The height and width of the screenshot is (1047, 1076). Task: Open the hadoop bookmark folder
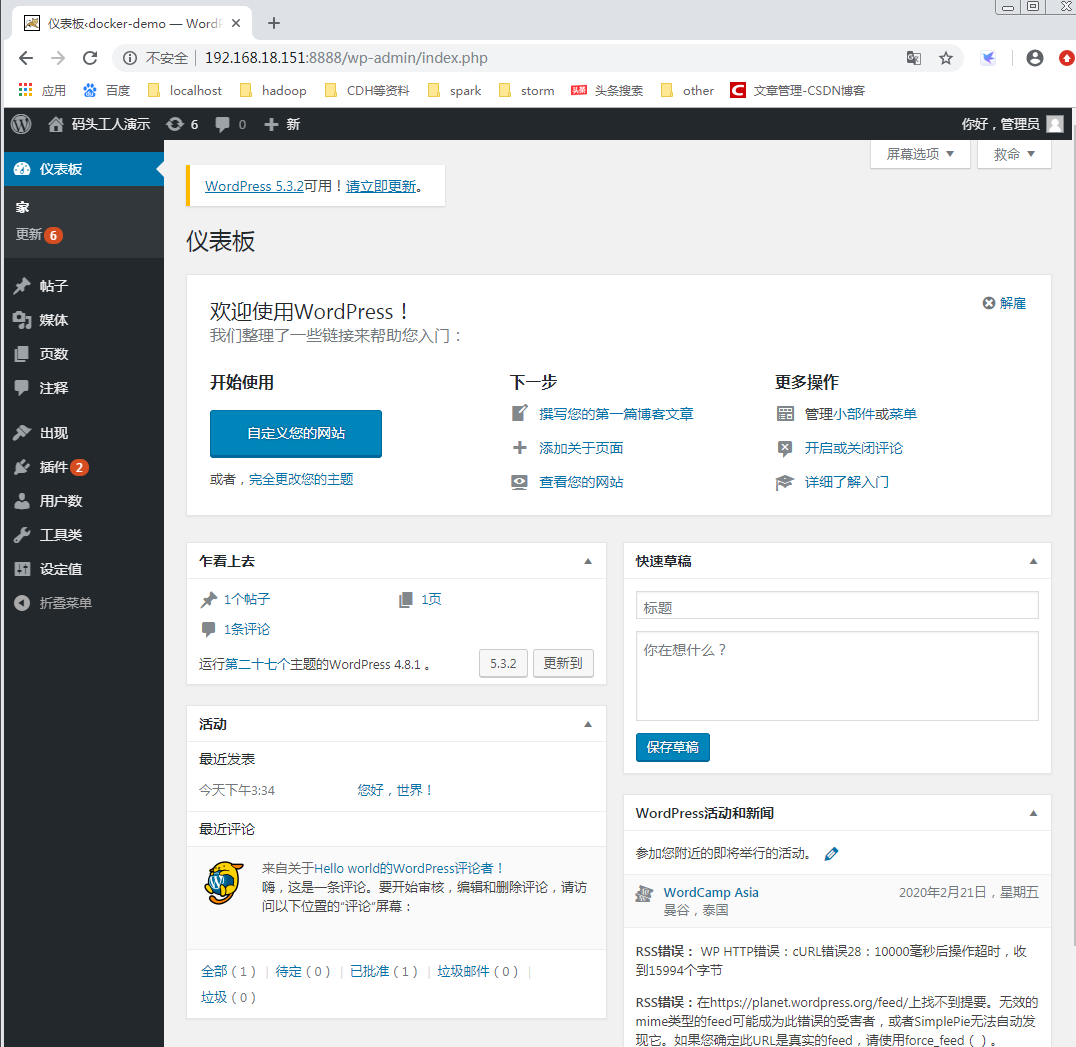(273, 91)
